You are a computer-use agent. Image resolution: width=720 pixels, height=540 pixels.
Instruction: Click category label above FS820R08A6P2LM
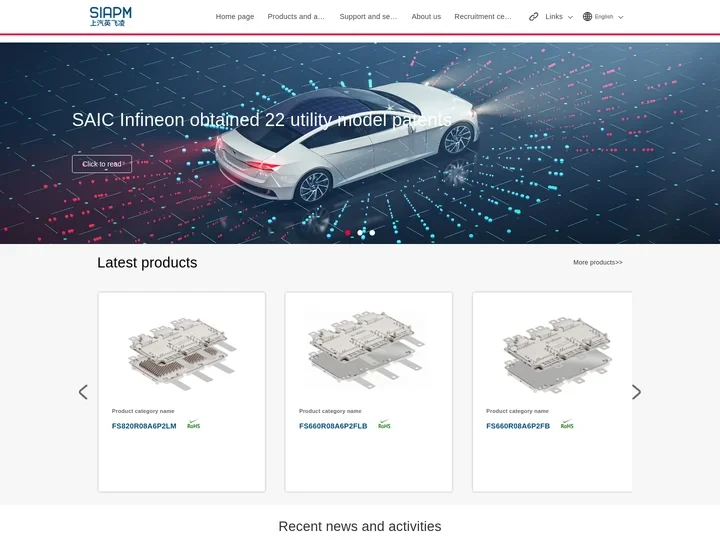pyautogui.click(x=143, y=411)
